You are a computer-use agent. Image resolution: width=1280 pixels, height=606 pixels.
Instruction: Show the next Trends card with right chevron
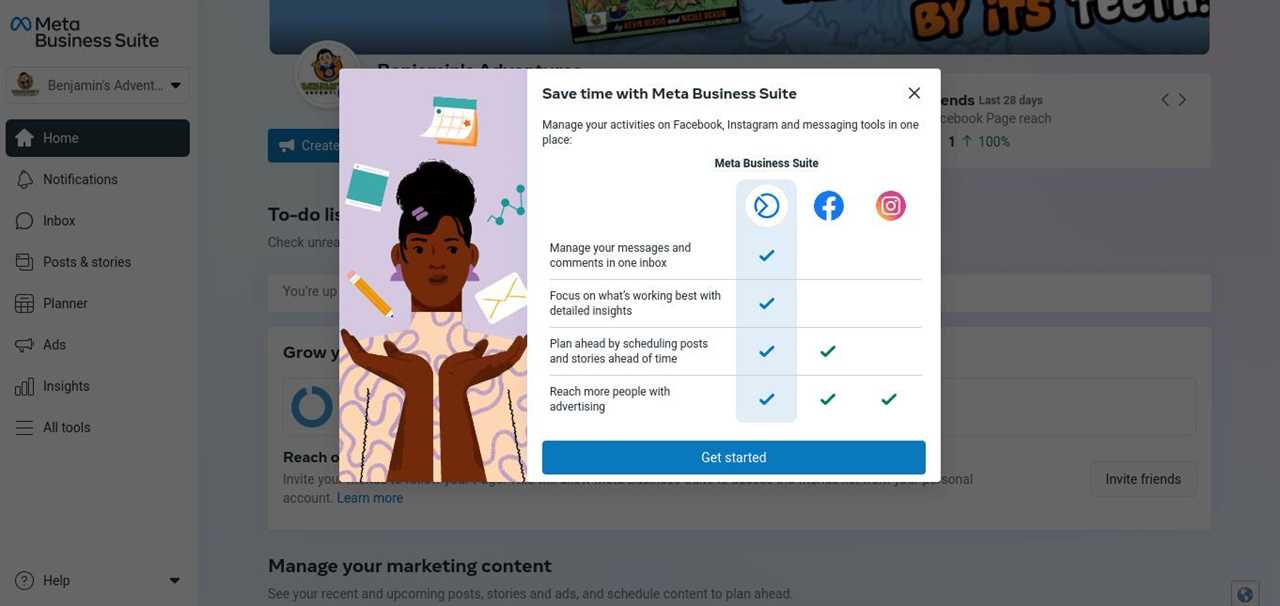(1183, 100)
